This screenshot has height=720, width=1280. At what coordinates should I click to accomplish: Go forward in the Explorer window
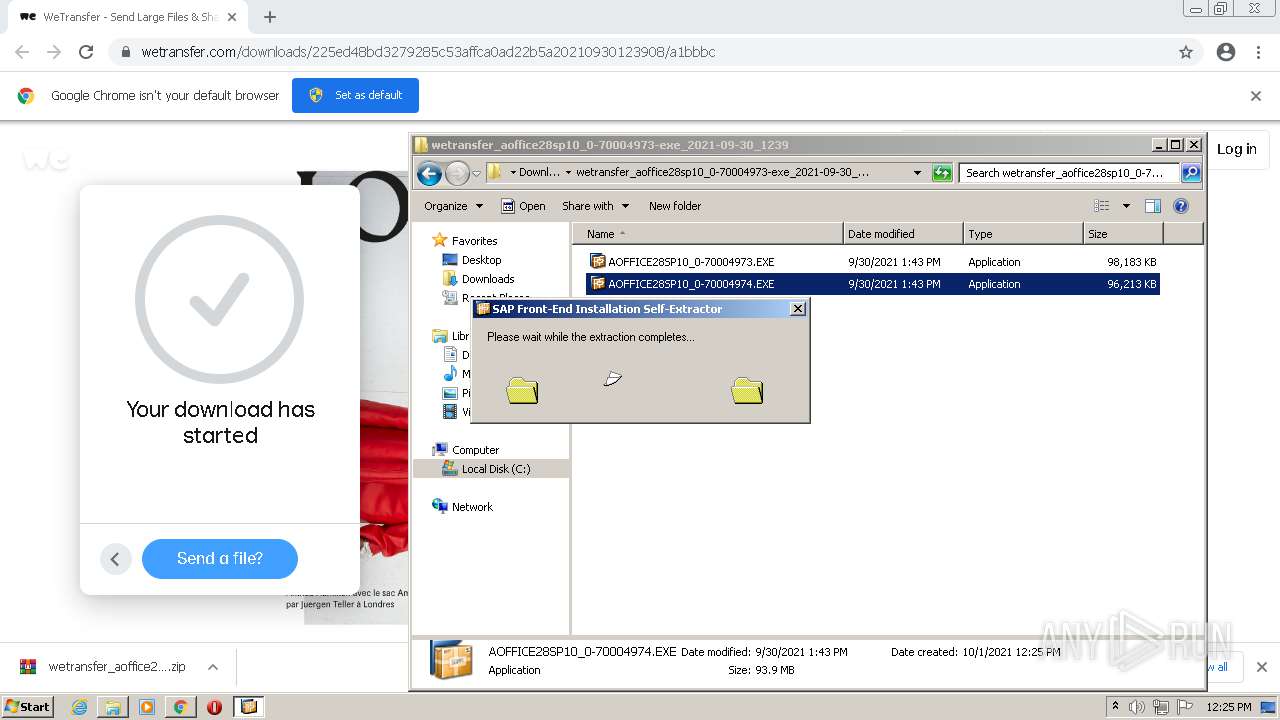(457, 173)
